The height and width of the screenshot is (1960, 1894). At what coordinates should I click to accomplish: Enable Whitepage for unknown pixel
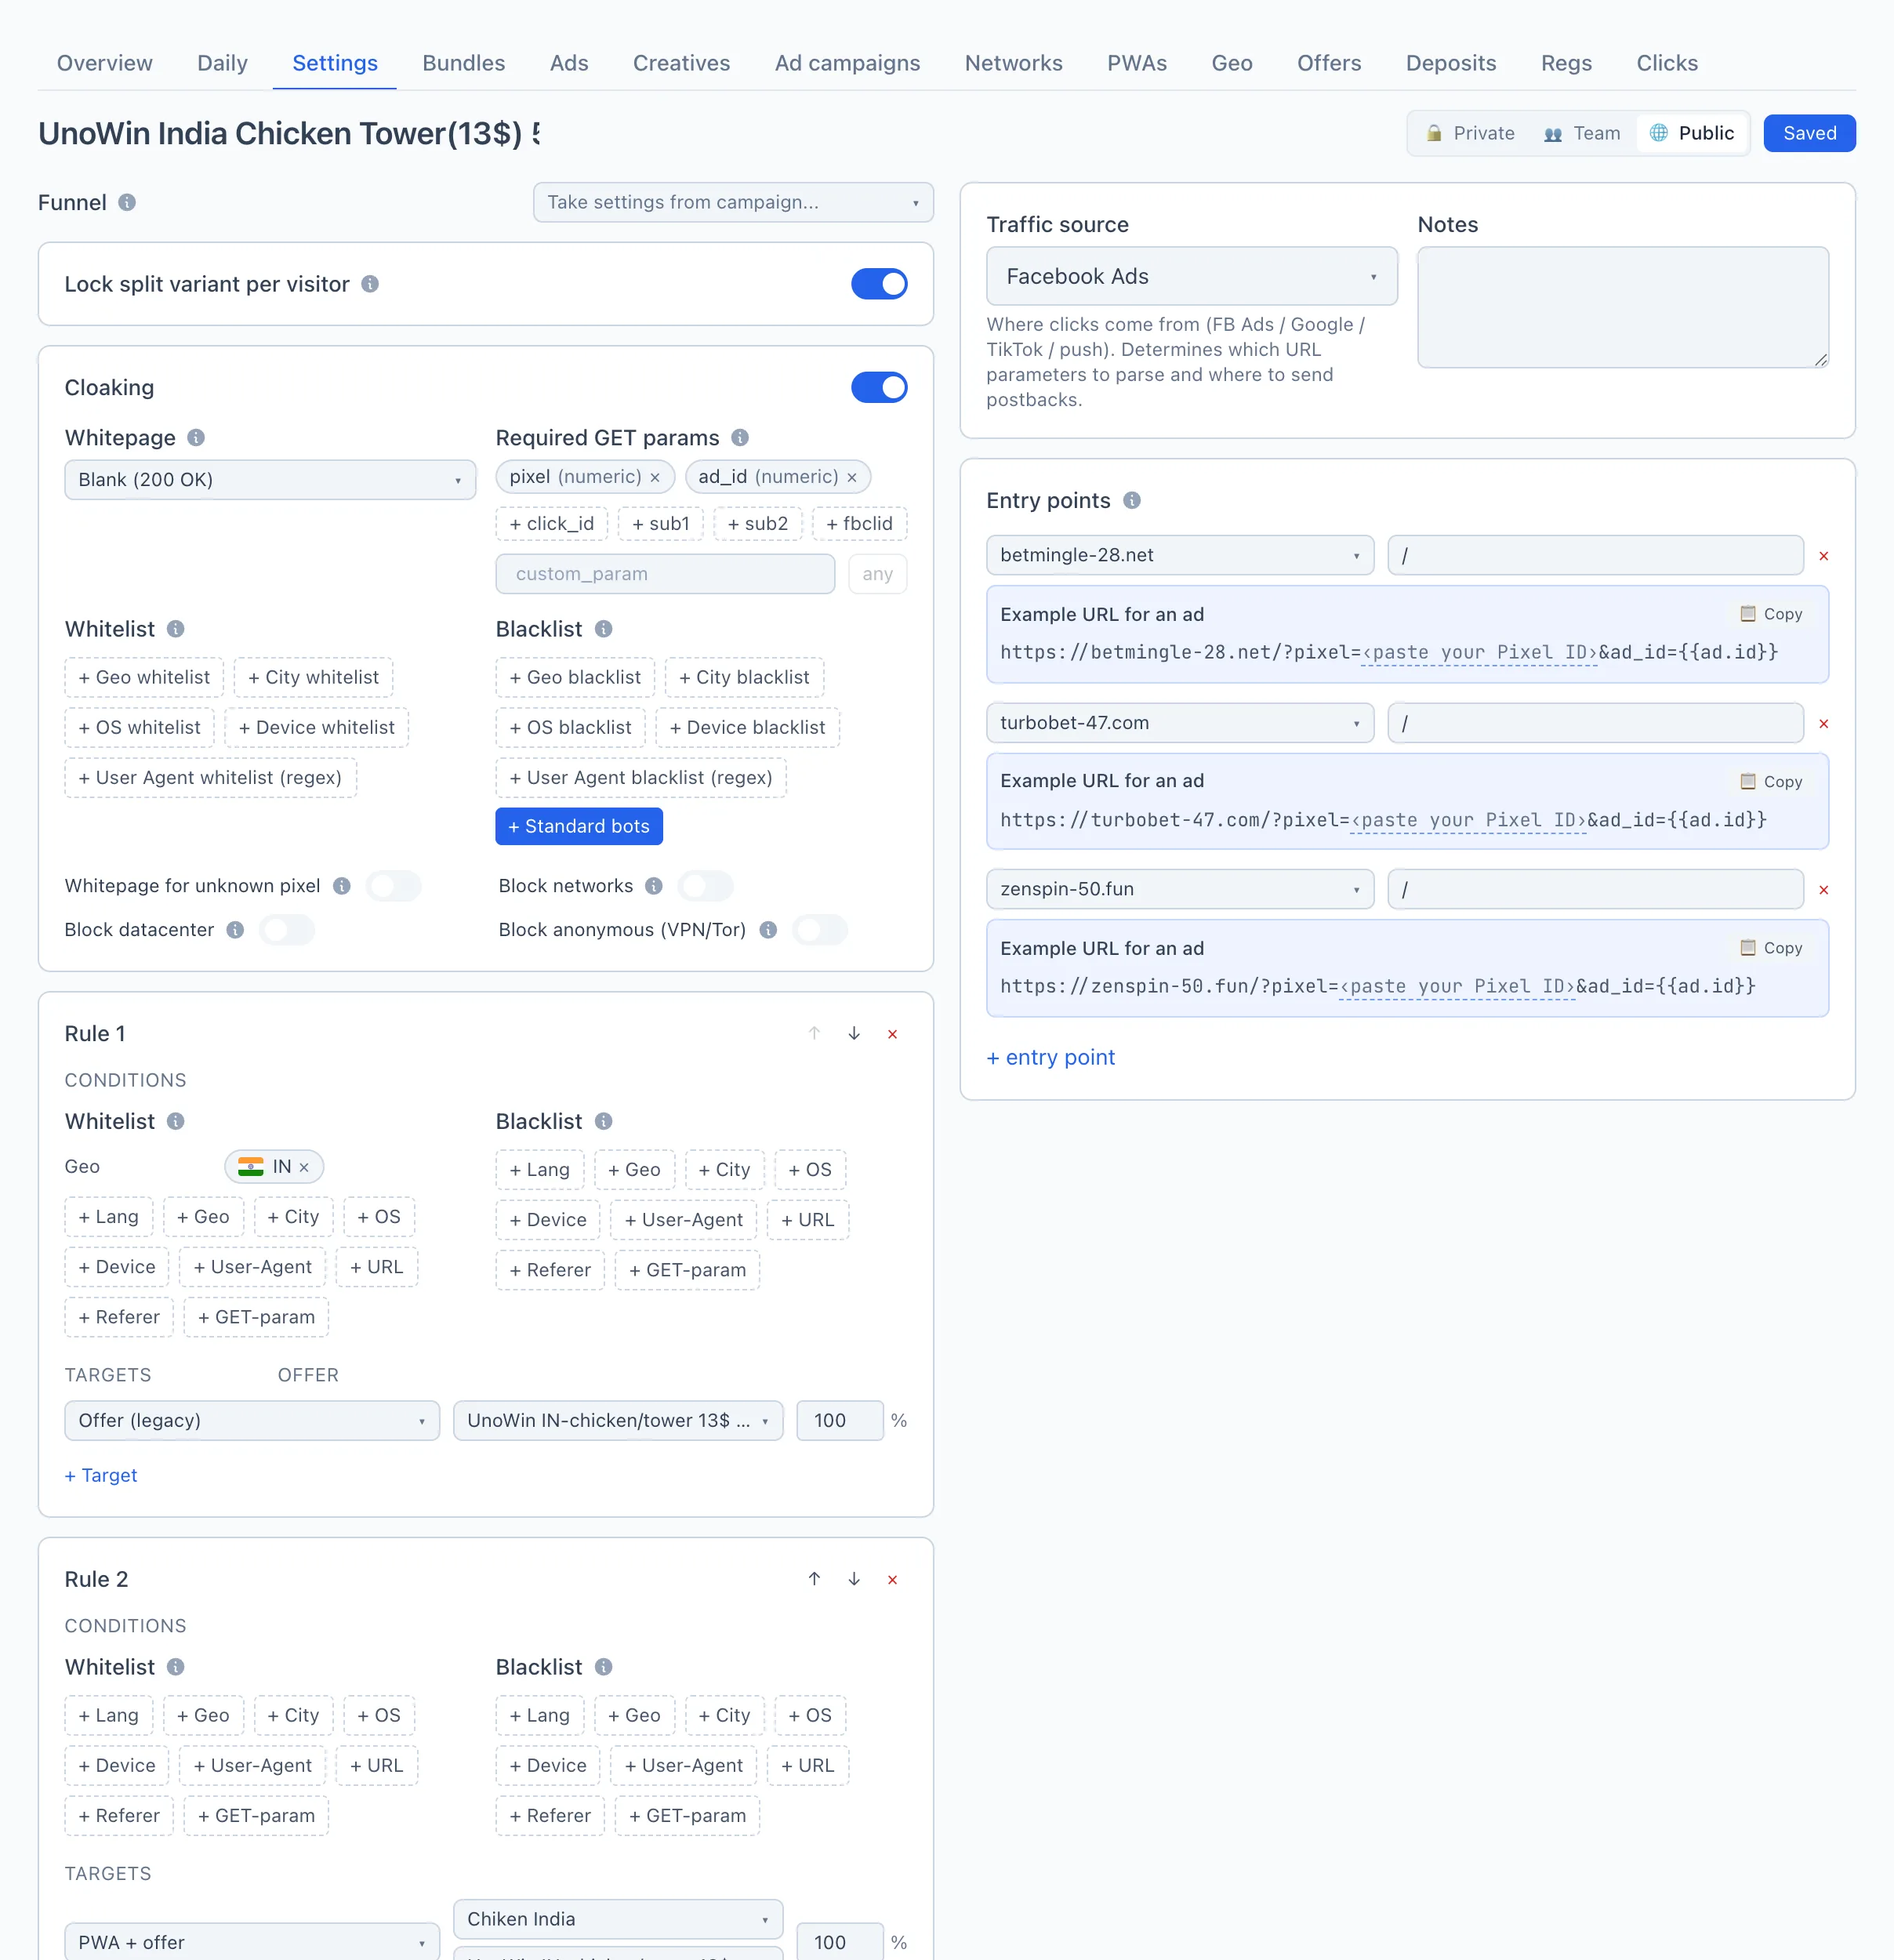[394, 886]
